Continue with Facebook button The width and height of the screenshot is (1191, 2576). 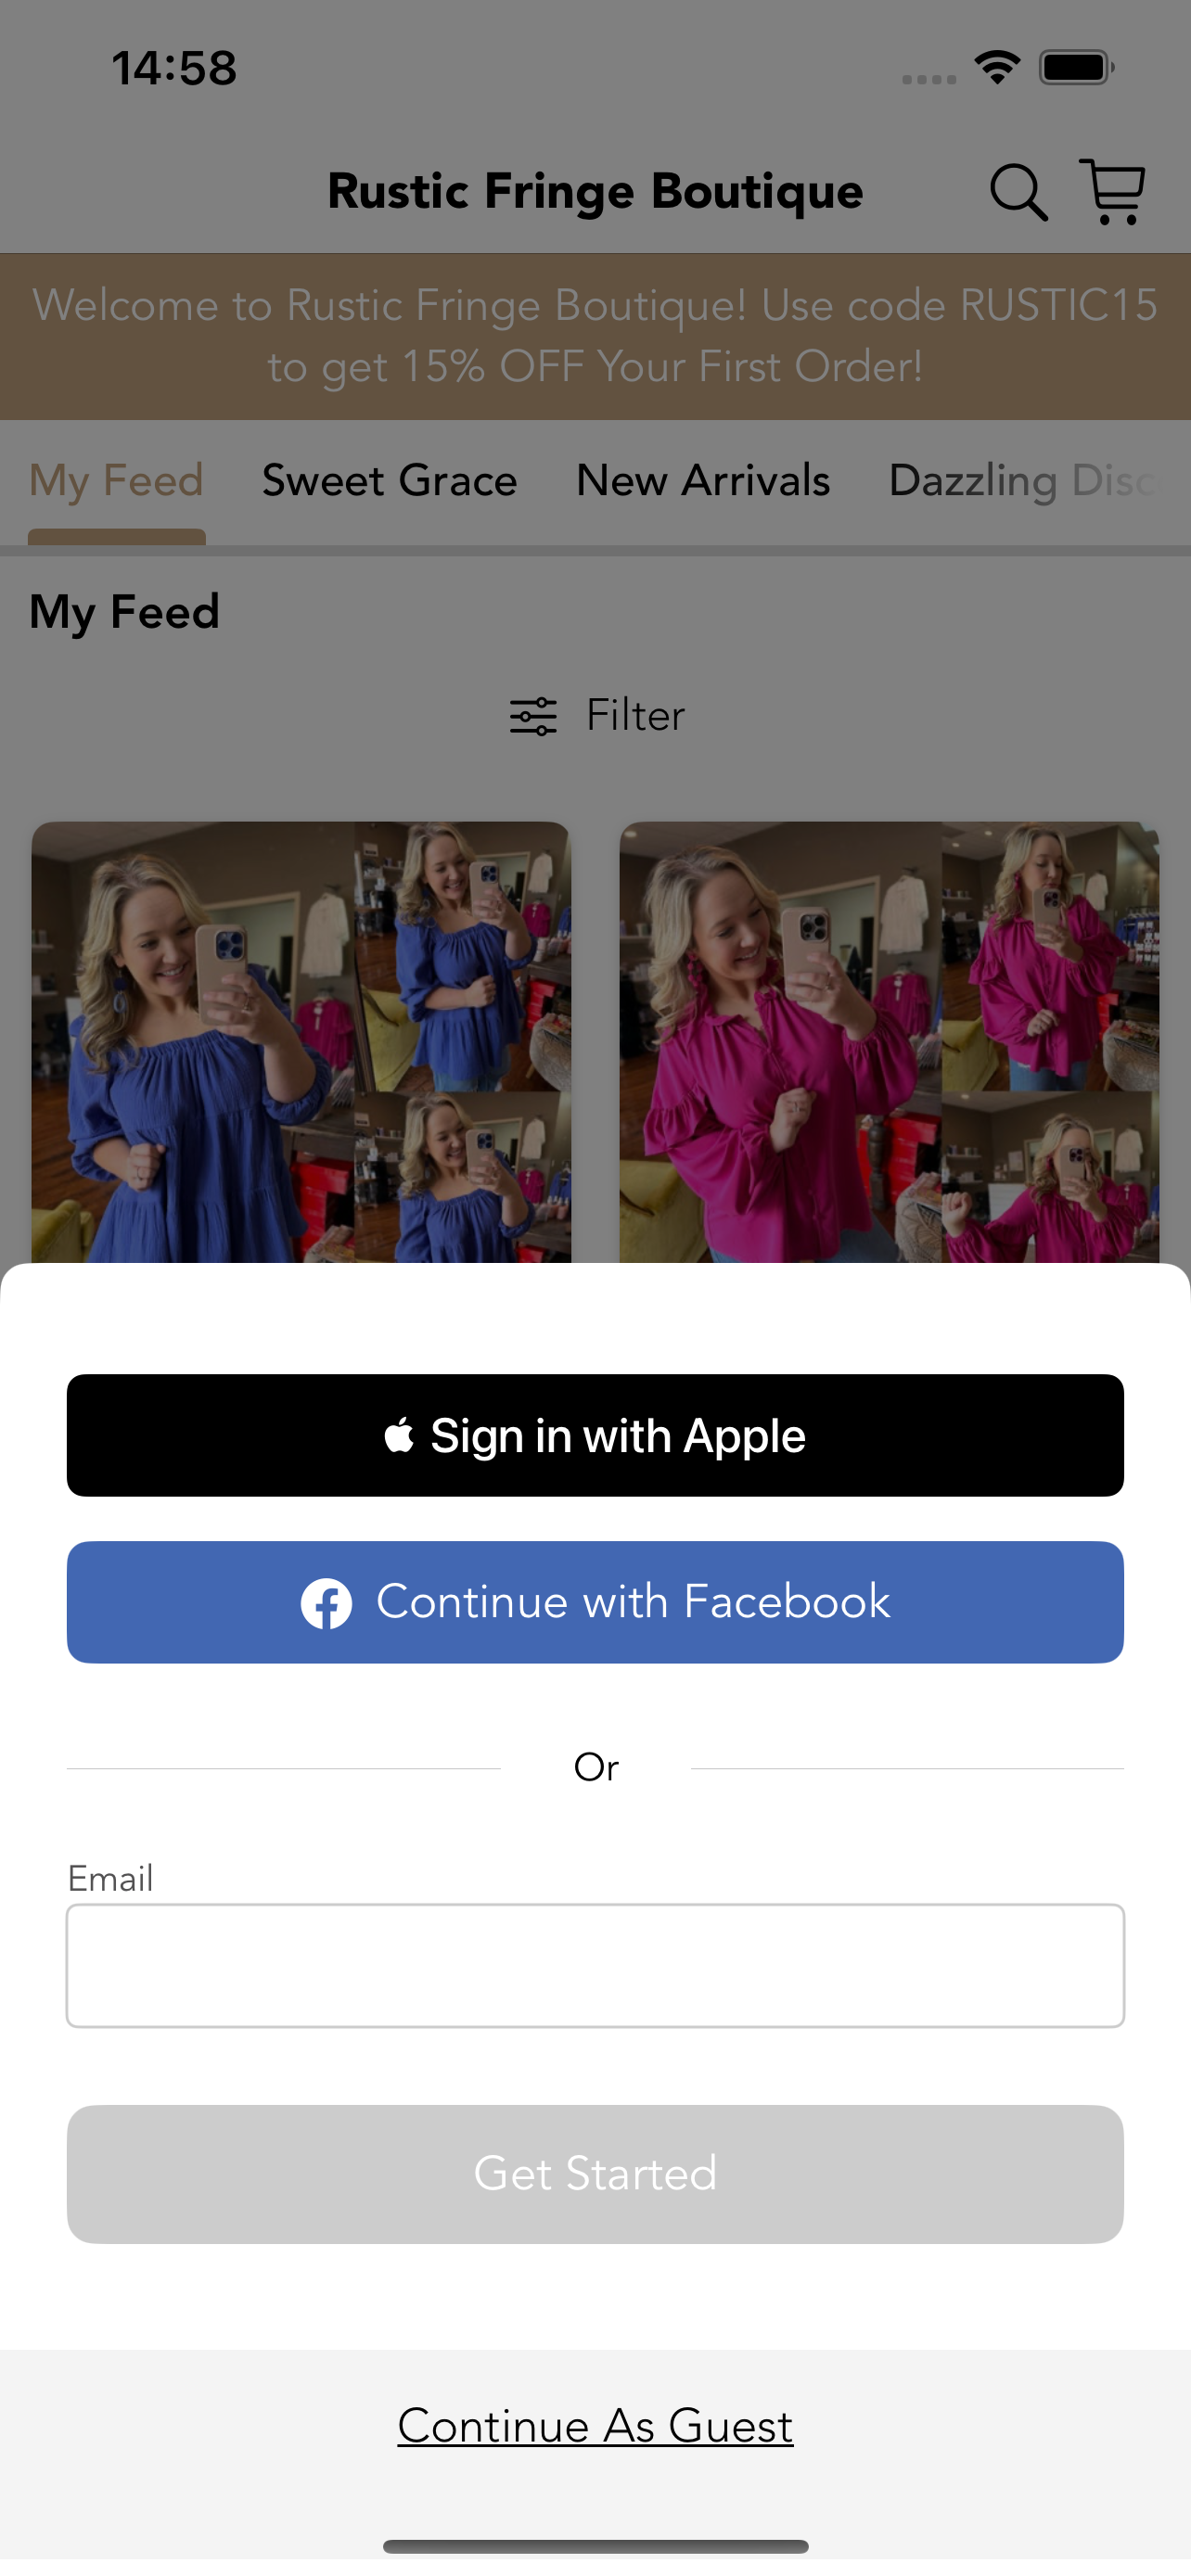click(595, 1602)
